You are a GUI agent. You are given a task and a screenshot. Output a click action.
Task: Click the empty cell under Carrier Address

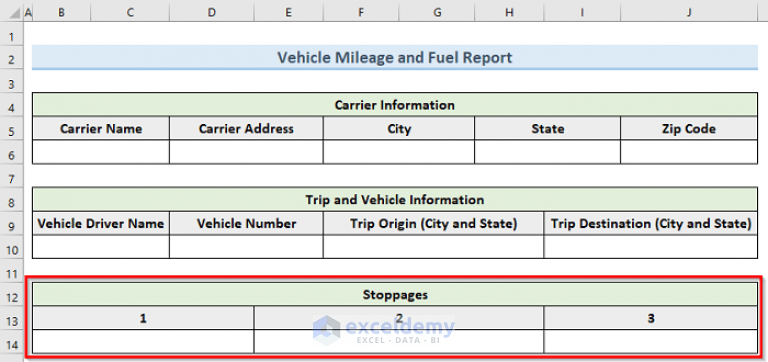(x=246, y=152)
